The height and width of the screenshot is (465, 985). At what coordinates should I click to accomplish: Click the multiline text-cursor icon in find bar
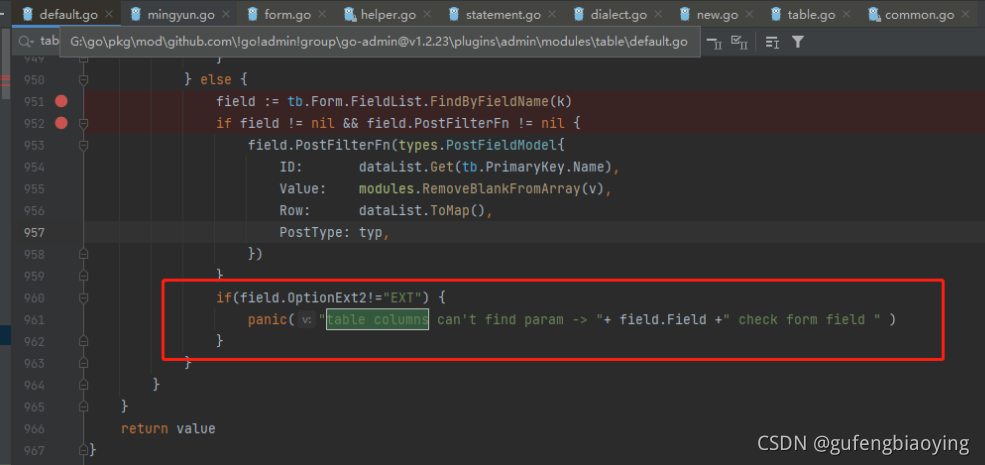tap(772, 42)
